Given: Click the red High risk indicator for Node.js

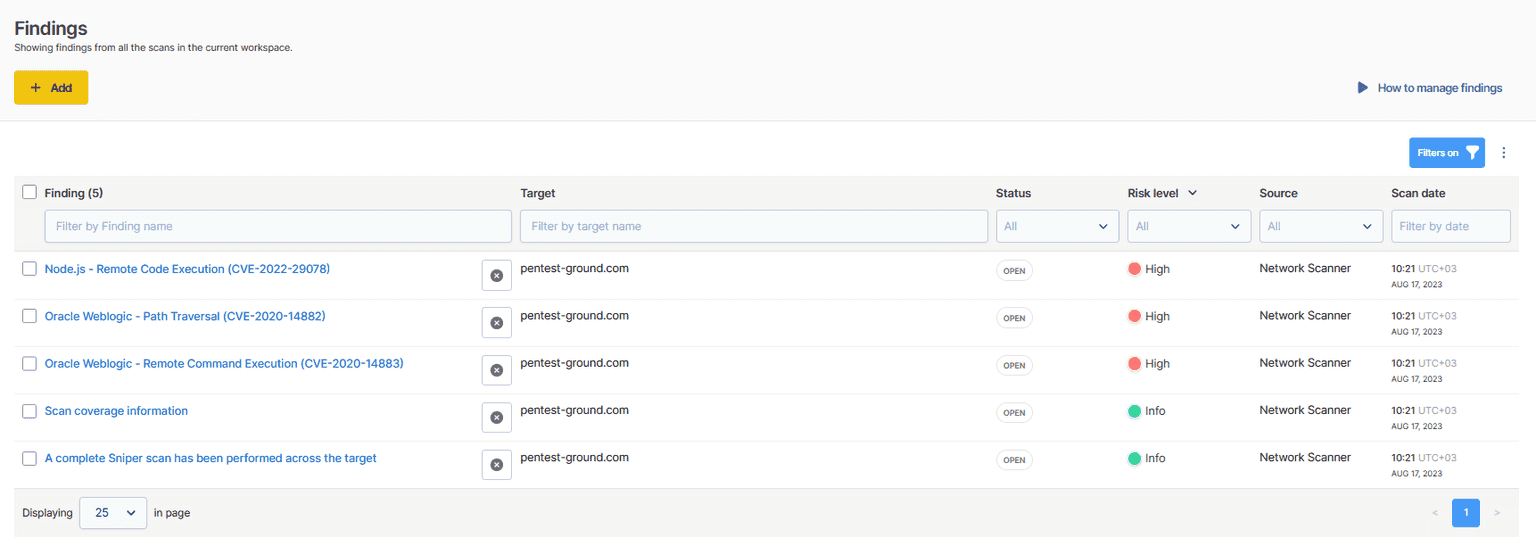Looking at the screenshot, I should pyautogui.click(x=1134, y=269).
